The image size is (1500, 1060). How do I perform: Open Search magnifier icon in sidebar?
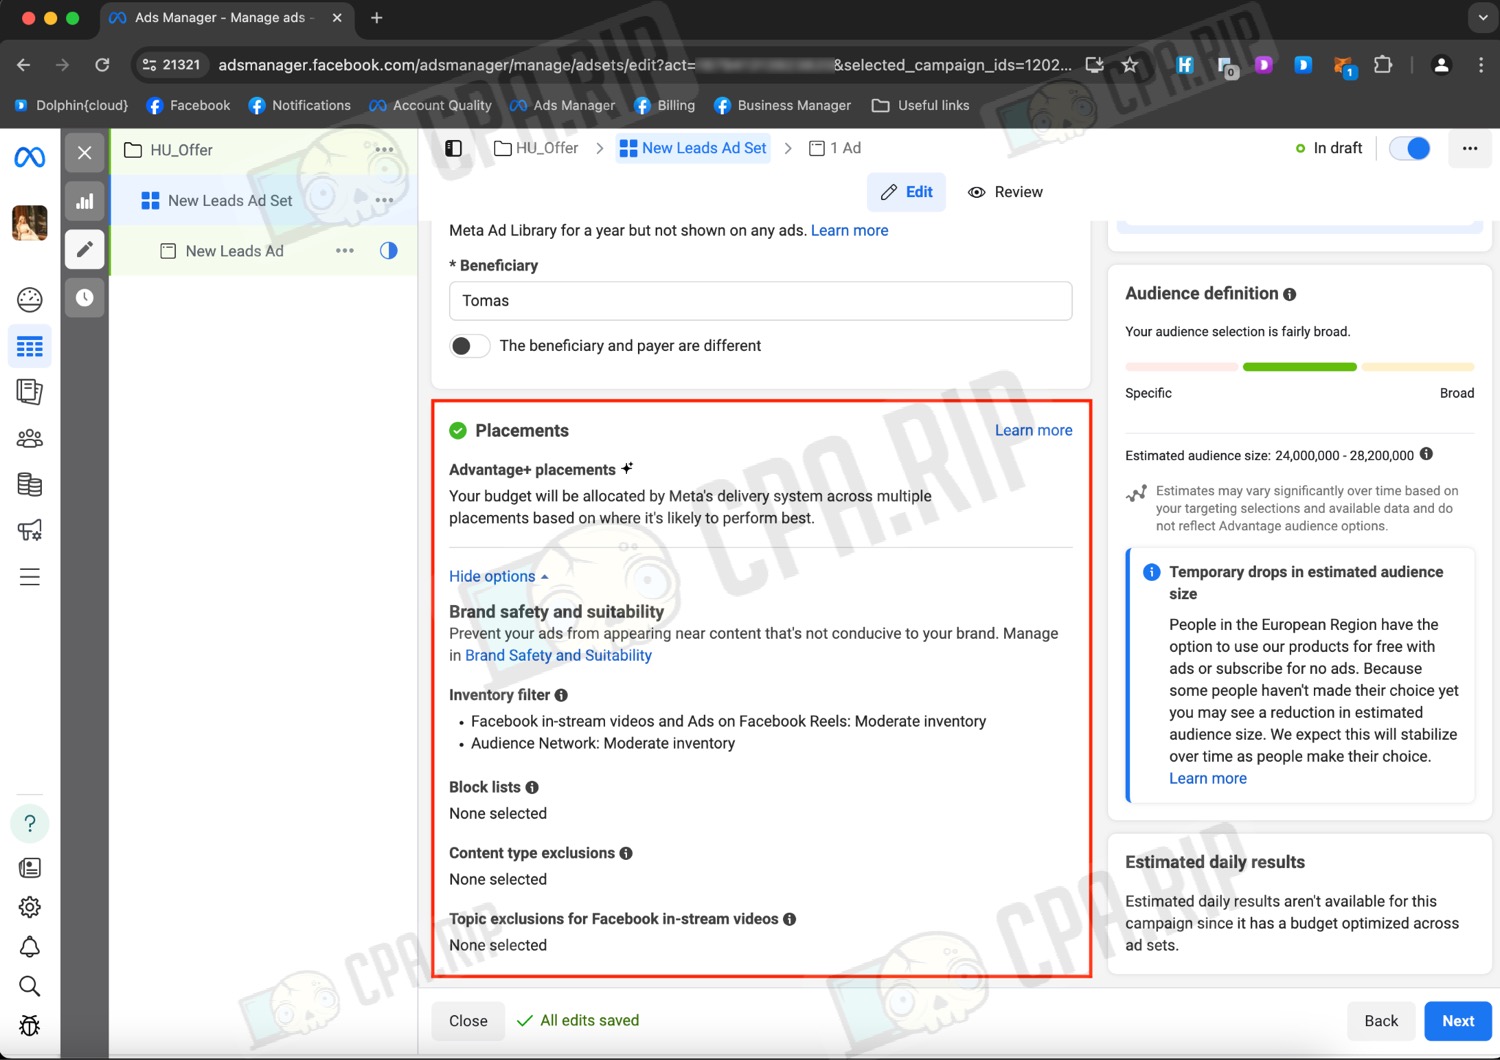point(30,987)
